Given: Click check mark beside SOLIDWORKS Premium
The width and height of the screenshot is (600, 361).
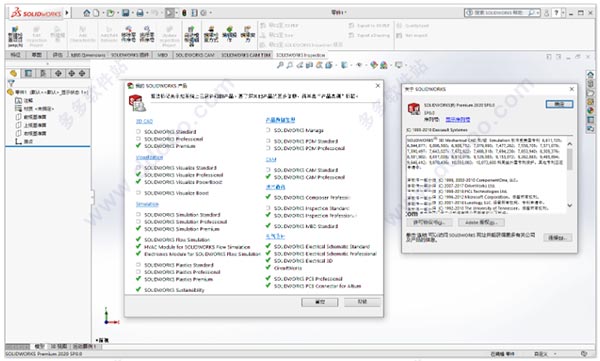Looking at the screenshot, I should pos(139,145).
